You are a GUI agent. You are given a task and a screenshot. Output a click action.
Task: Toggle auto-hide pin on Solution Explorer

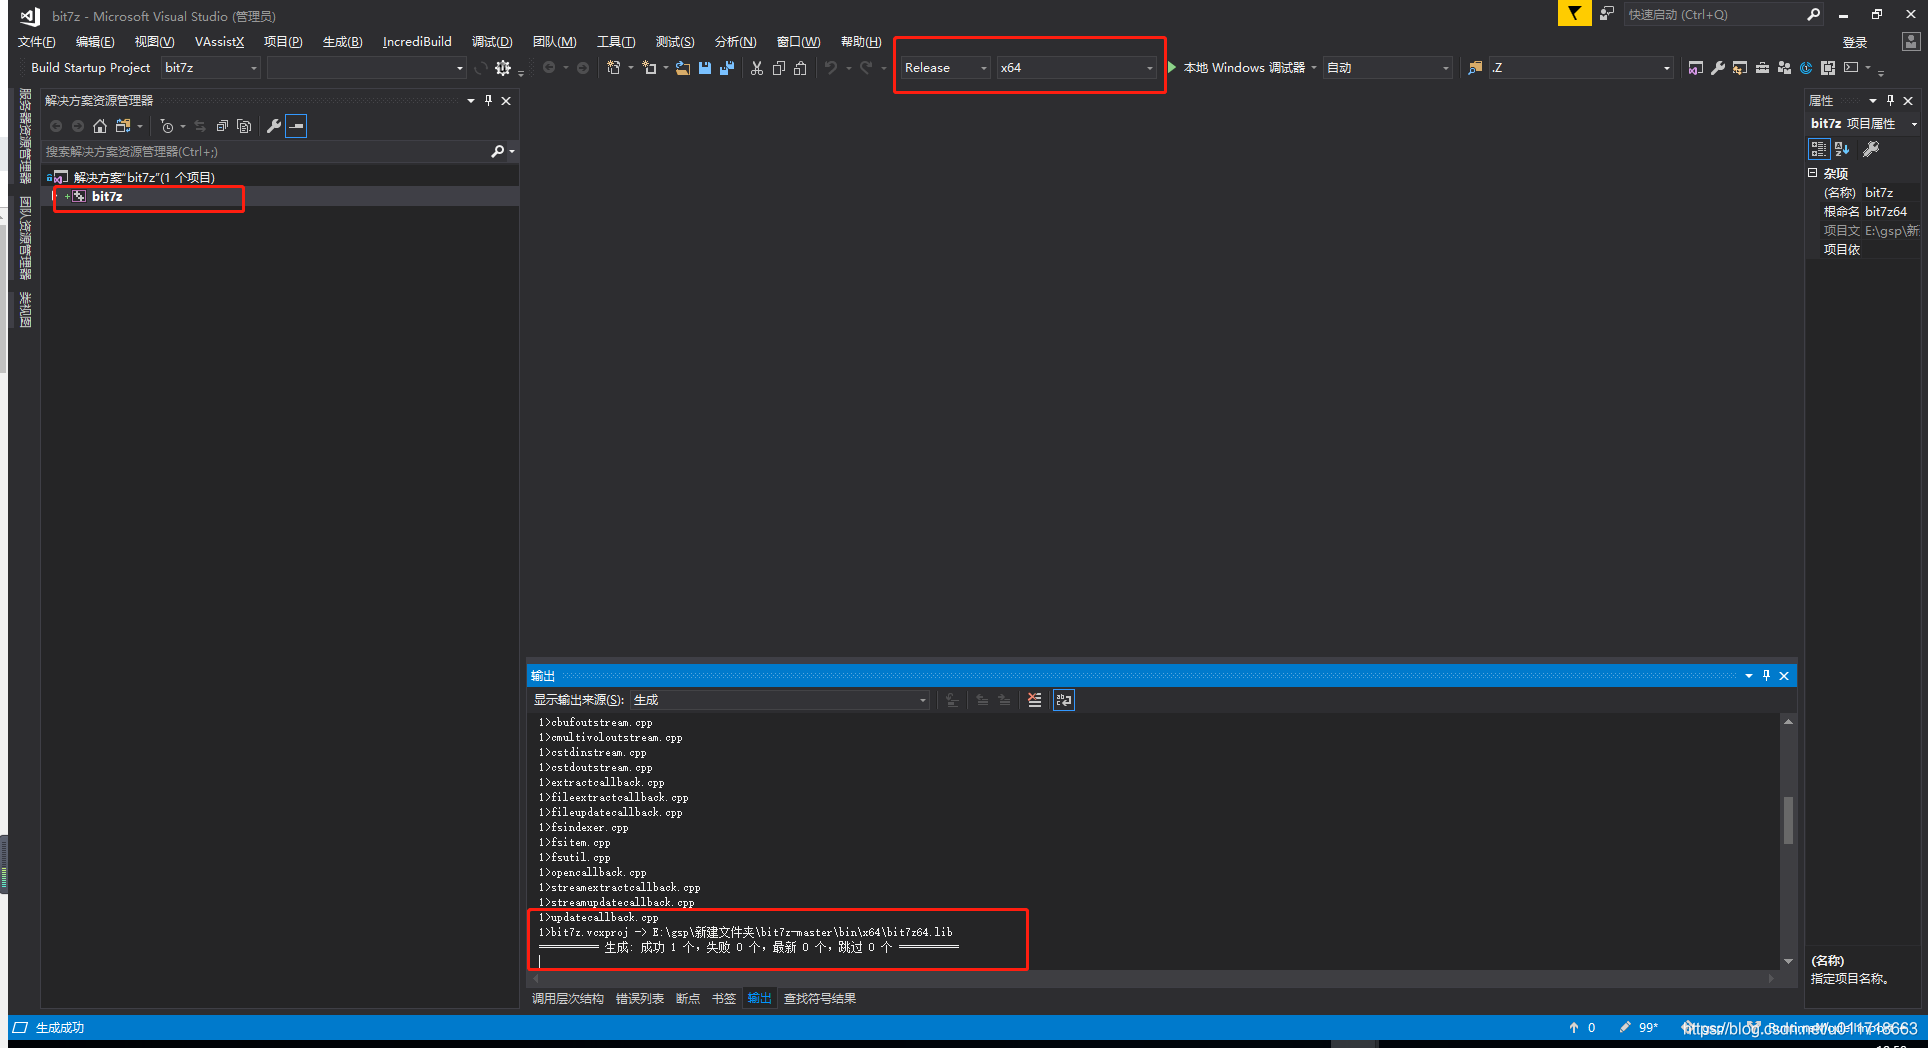[x=488, y=100]
